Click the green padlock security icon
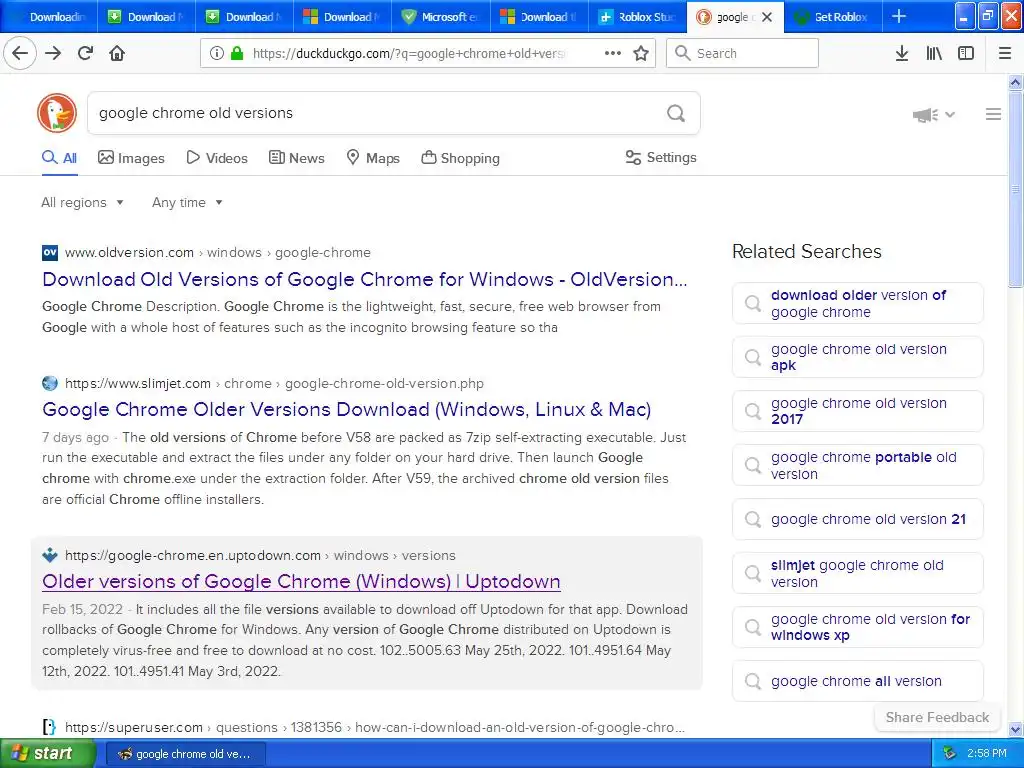Image resolution: width=1024 pixels, height=768 pixels. pyautogui.click(x=237, y=53)
